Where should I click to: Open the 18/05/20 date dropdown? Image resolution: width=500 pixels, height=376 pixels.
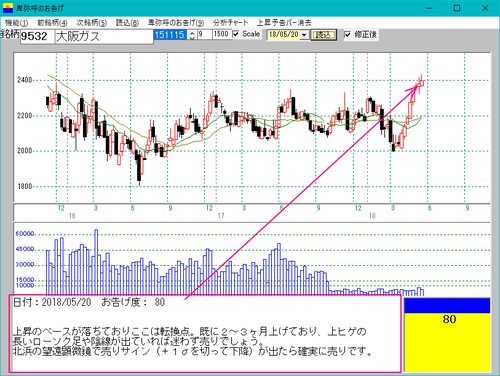(304, 35)
